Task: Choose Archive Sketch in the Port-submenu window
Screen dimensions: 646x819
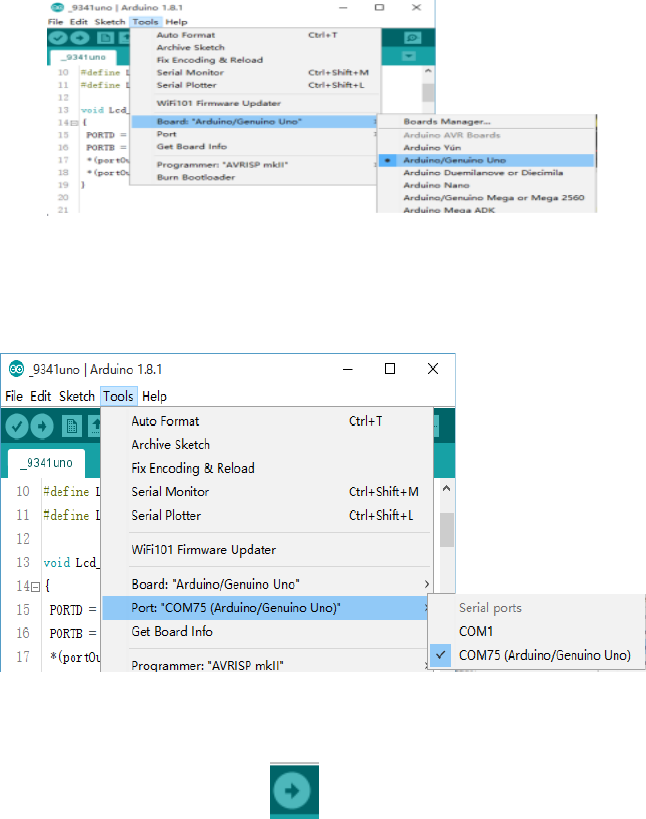Action: [x=266, y=444]
